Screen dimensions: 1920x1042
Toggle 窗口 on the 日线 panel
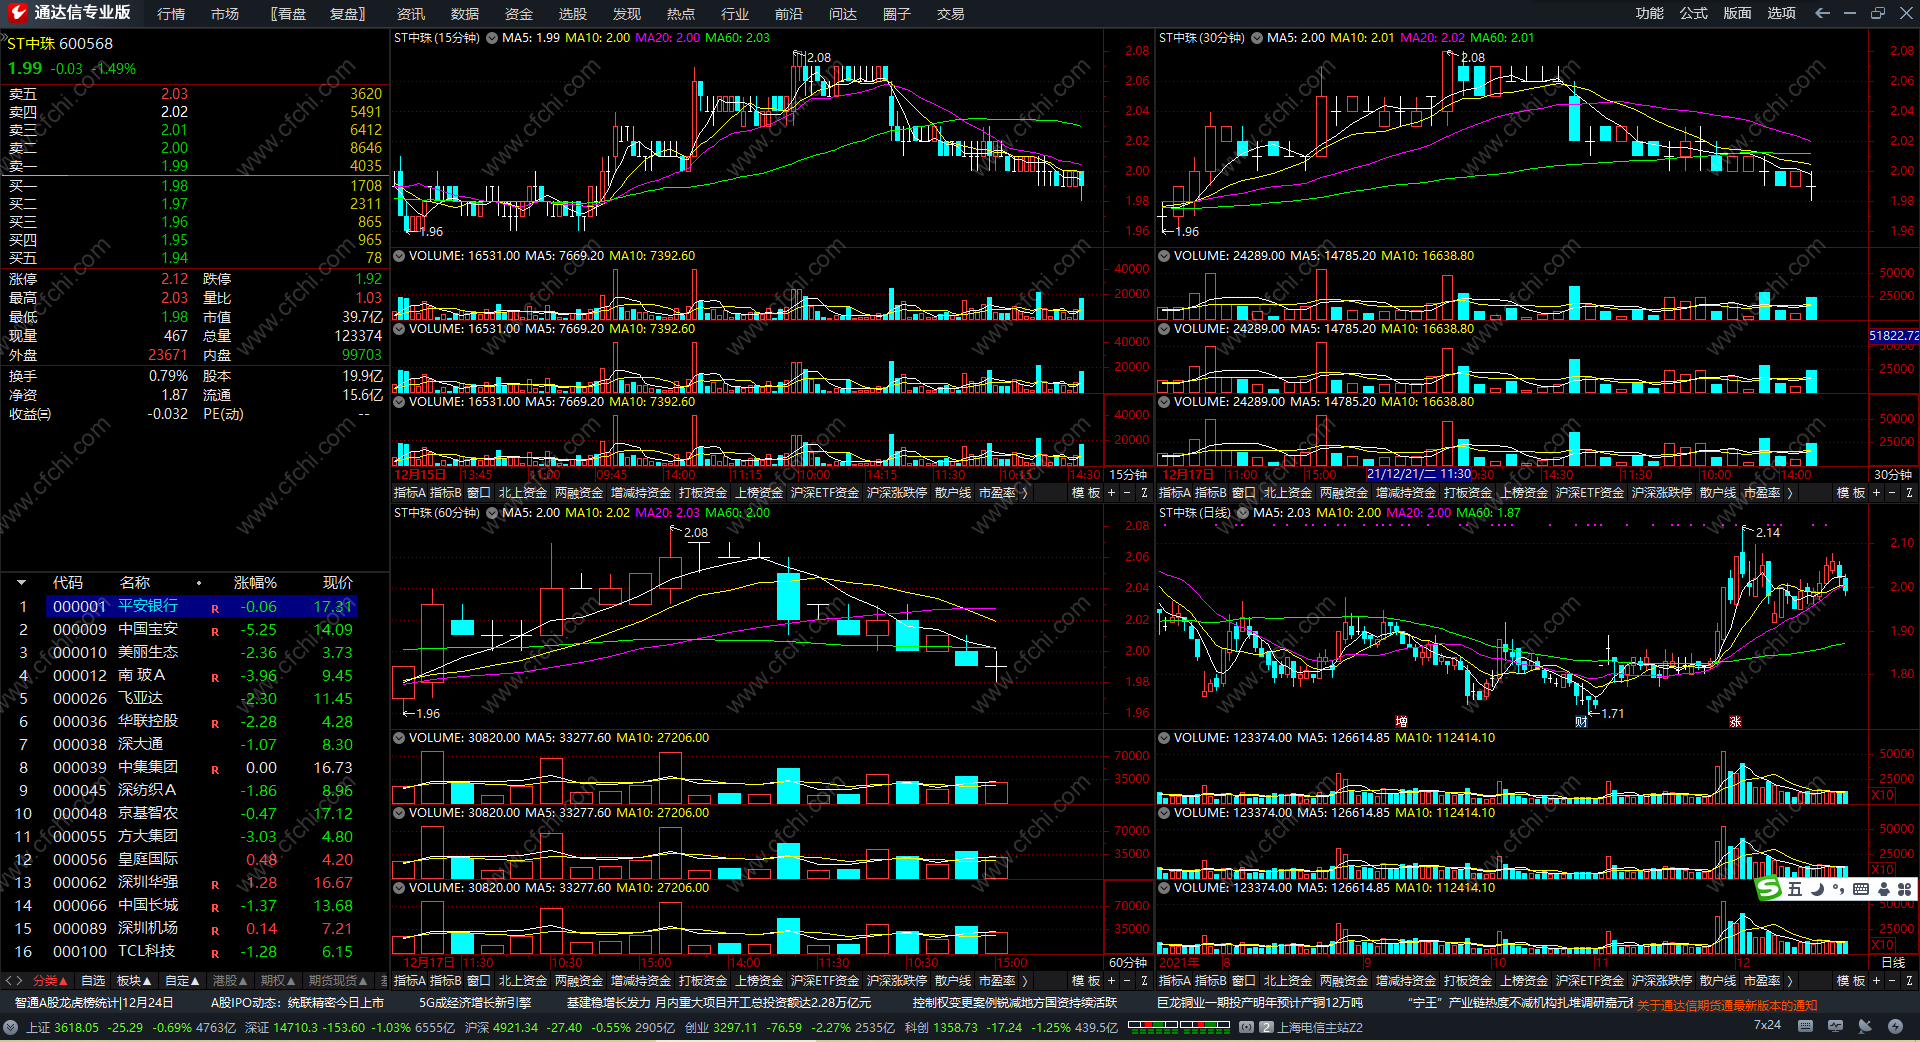pos(1244,981)
